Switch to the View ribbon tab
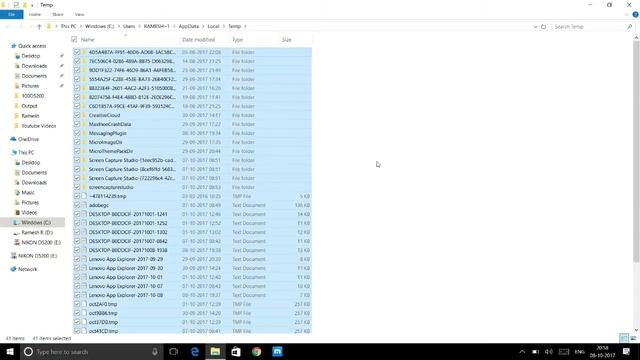Screen dimensions: 640x360 pyautogui.click(x=79, y=15)
